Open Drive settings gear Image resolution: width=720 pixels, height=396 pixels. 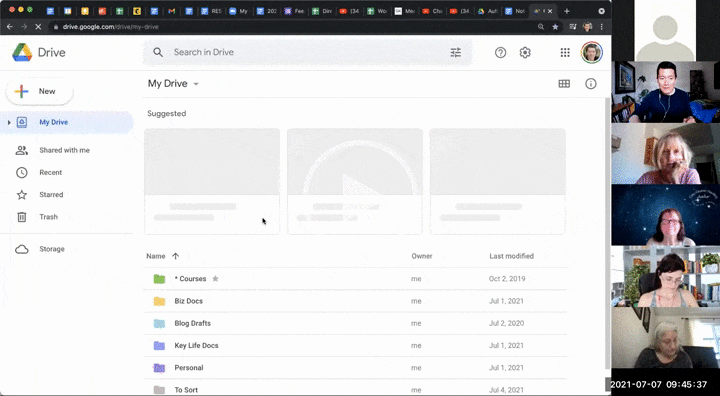click(x=525, y=52)
